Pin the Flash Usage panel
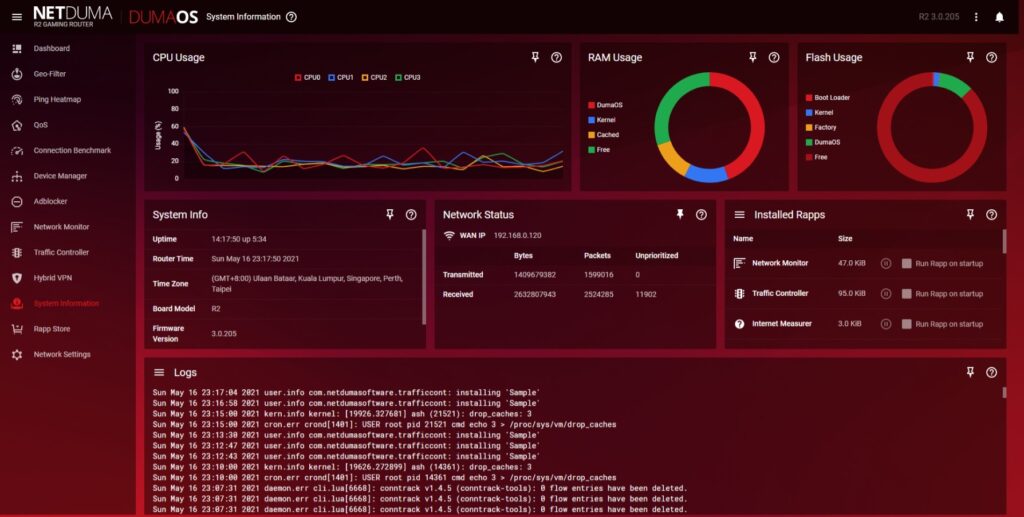1024x517 pixels. click(x=970, y=57)
